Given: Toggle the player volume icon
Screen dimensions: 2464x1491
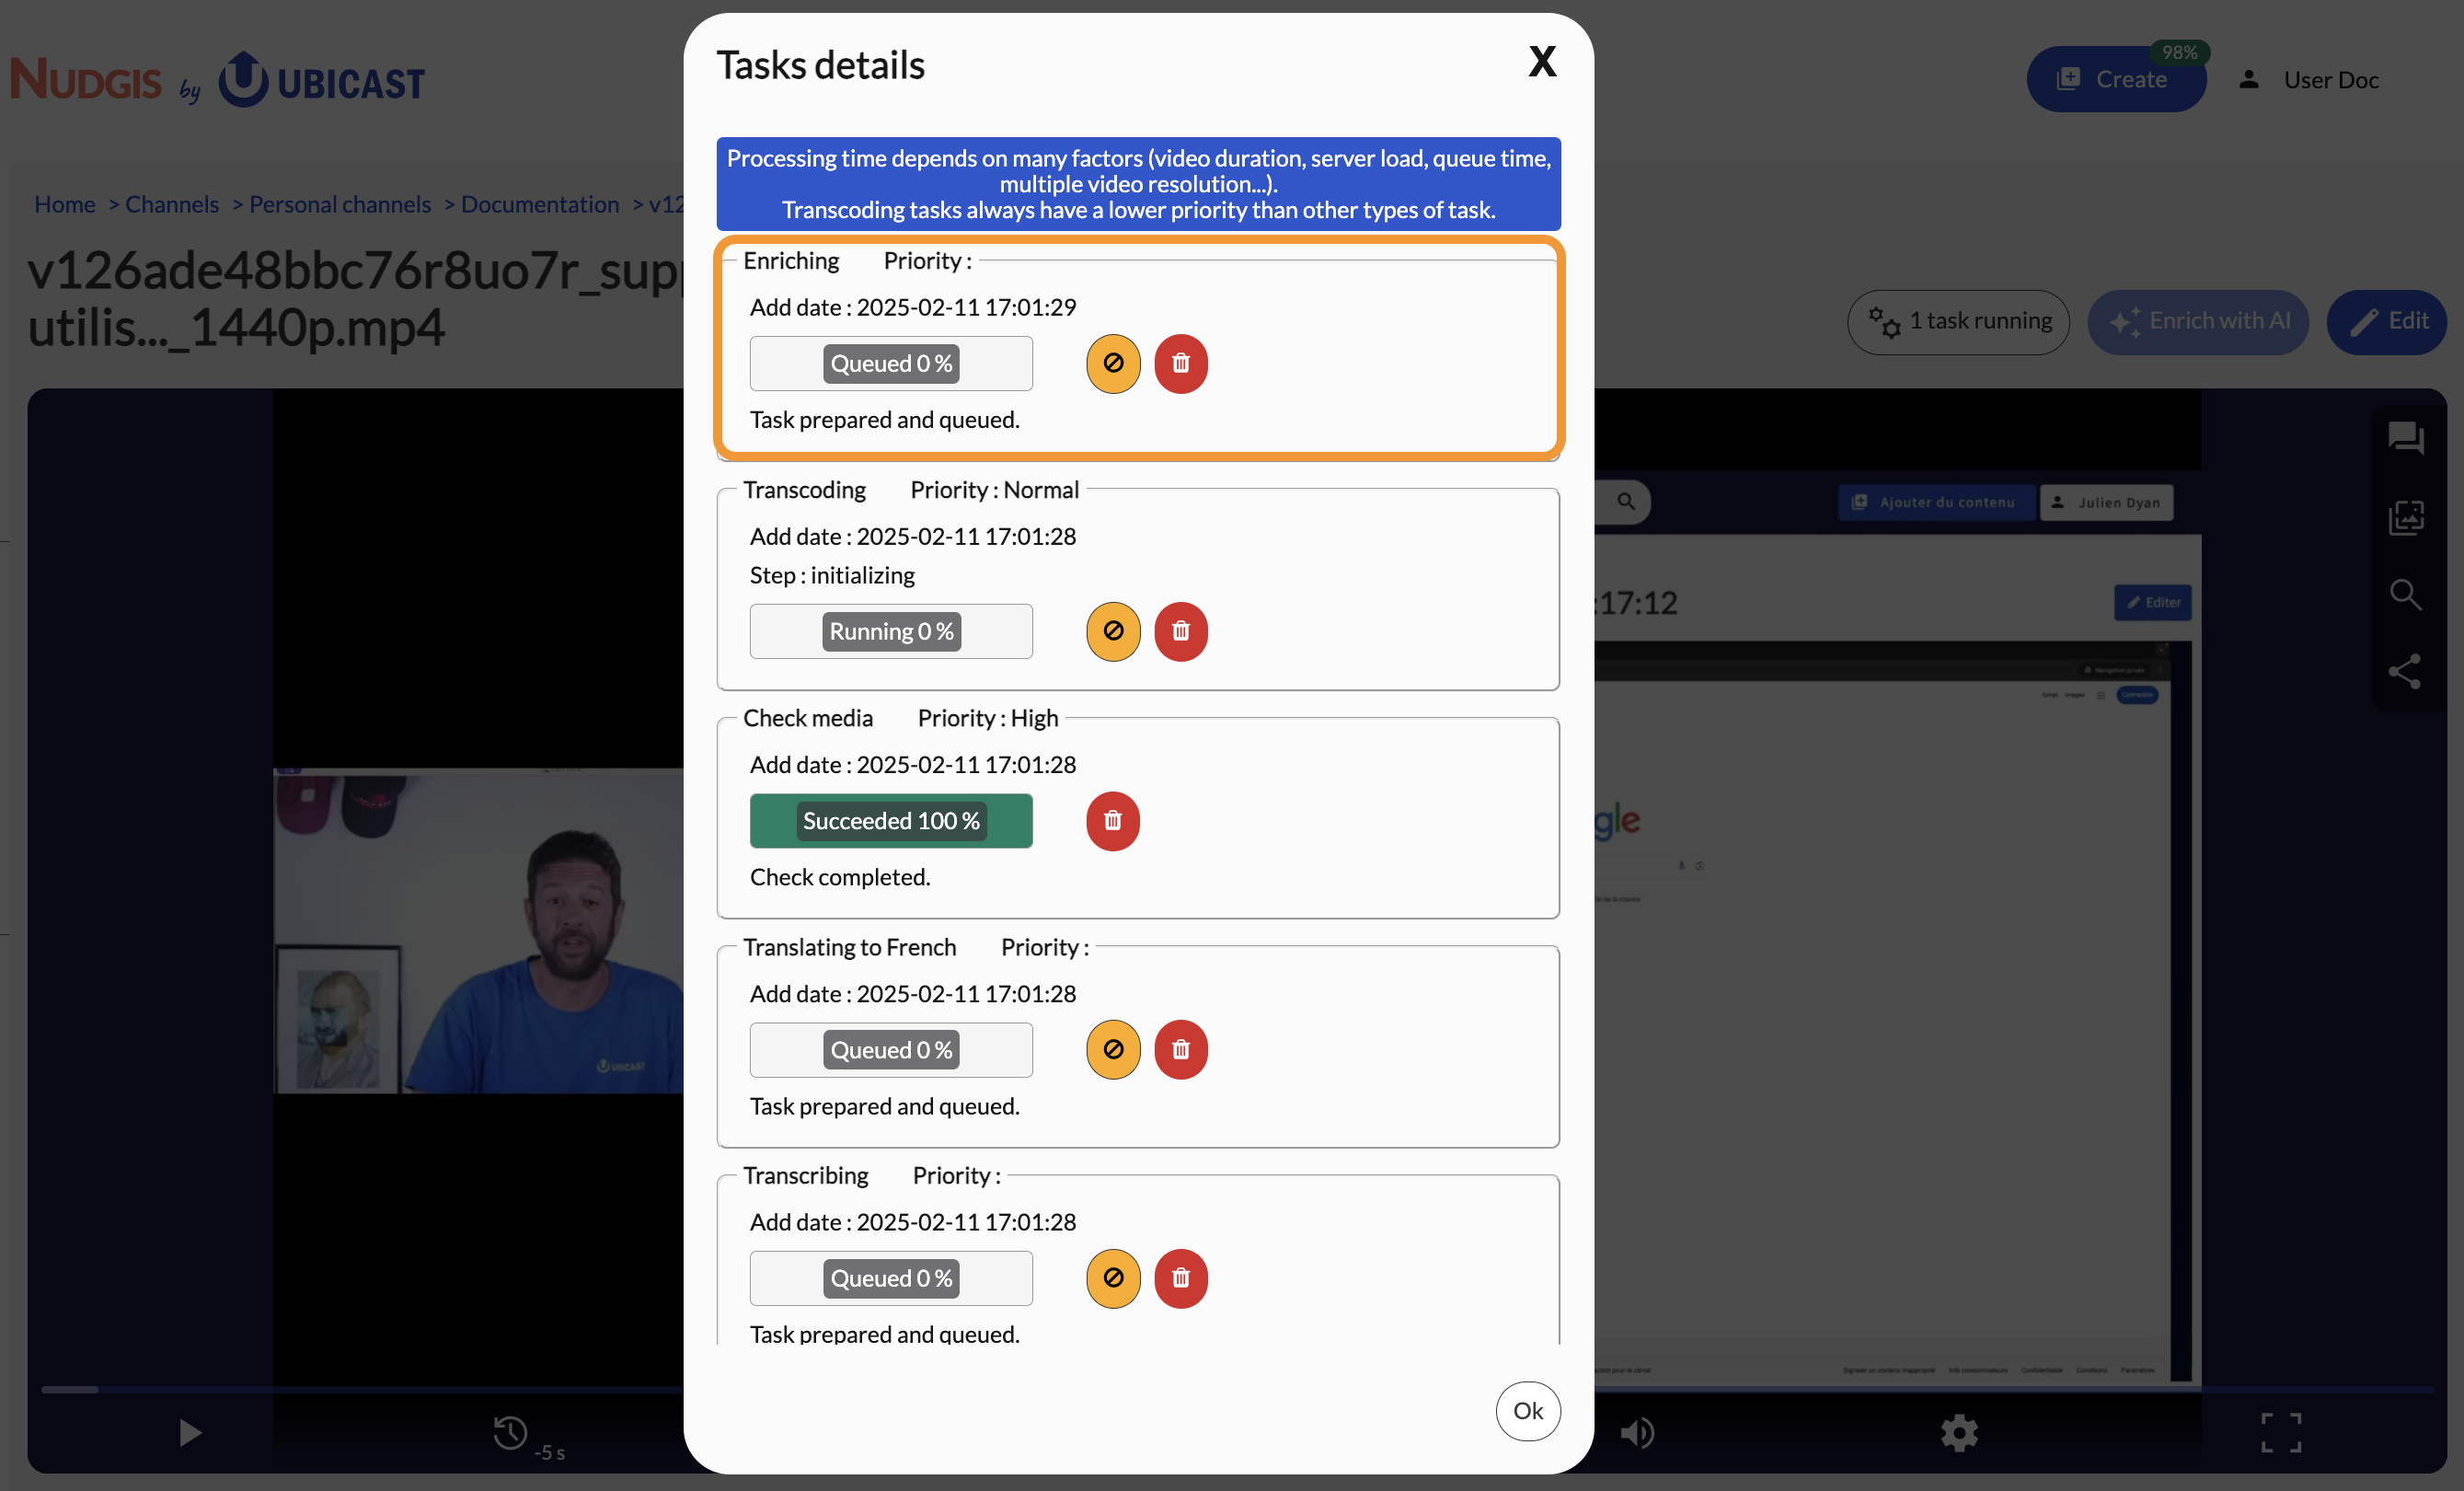Looking at the screenshot, I should [x=1637, y=1433].
